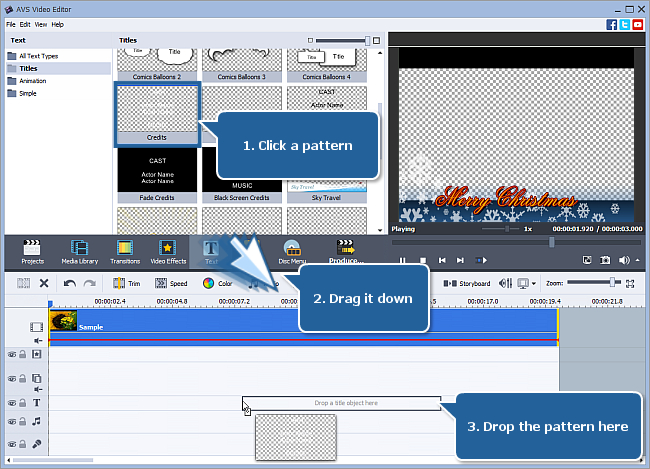Lock the video overlay track
This screenshot has height=469, width=650.
pos(23,378)
